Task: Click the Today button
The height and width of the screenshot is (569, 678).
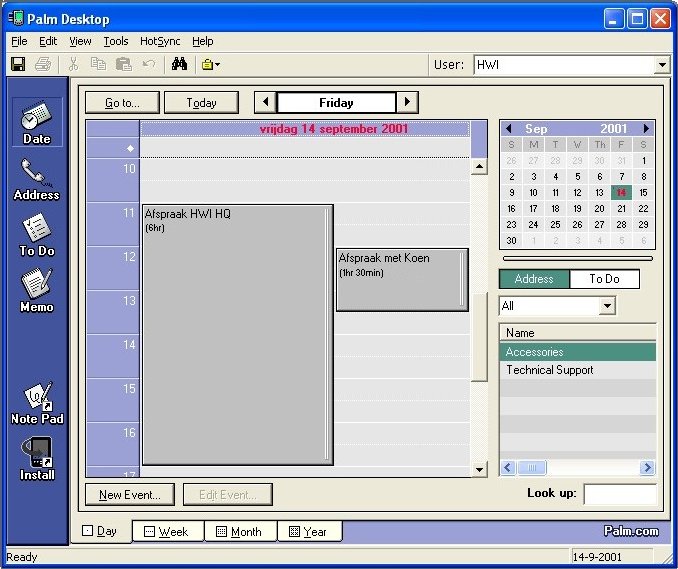Action: (x=201, y=102)
